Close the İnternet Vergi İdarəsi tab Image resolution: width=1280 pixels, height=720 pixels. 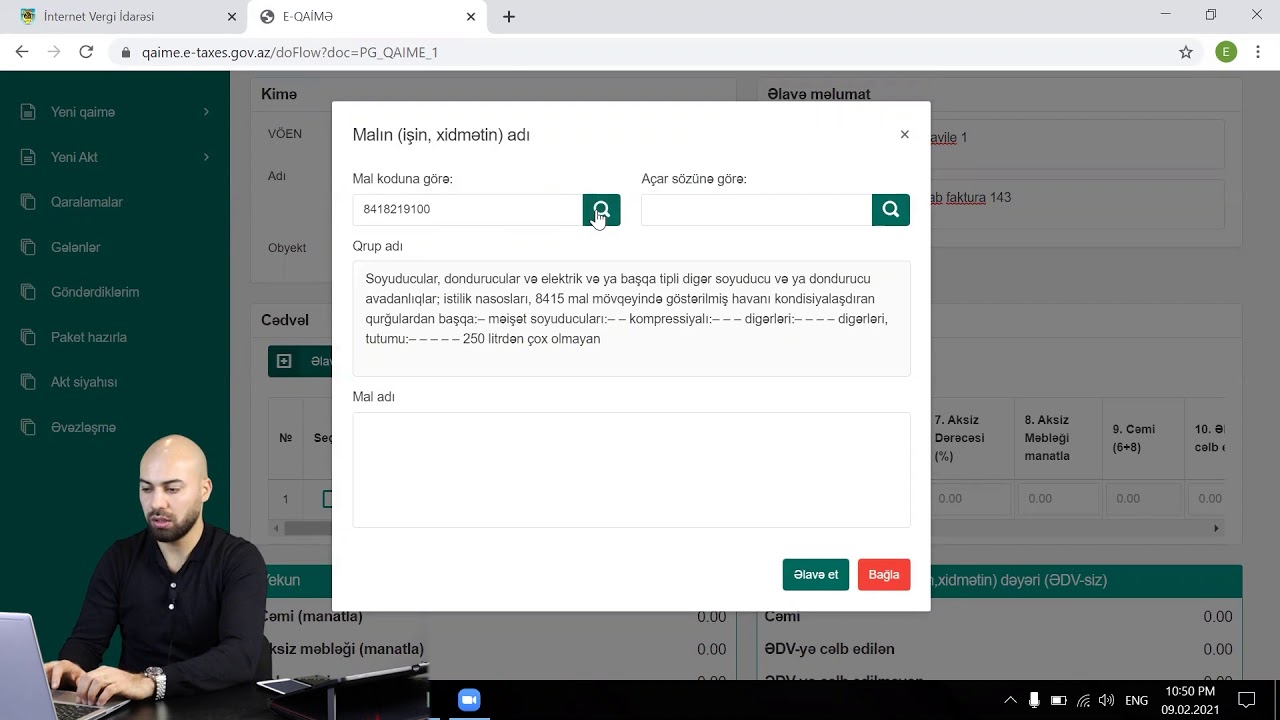[232, 17]
